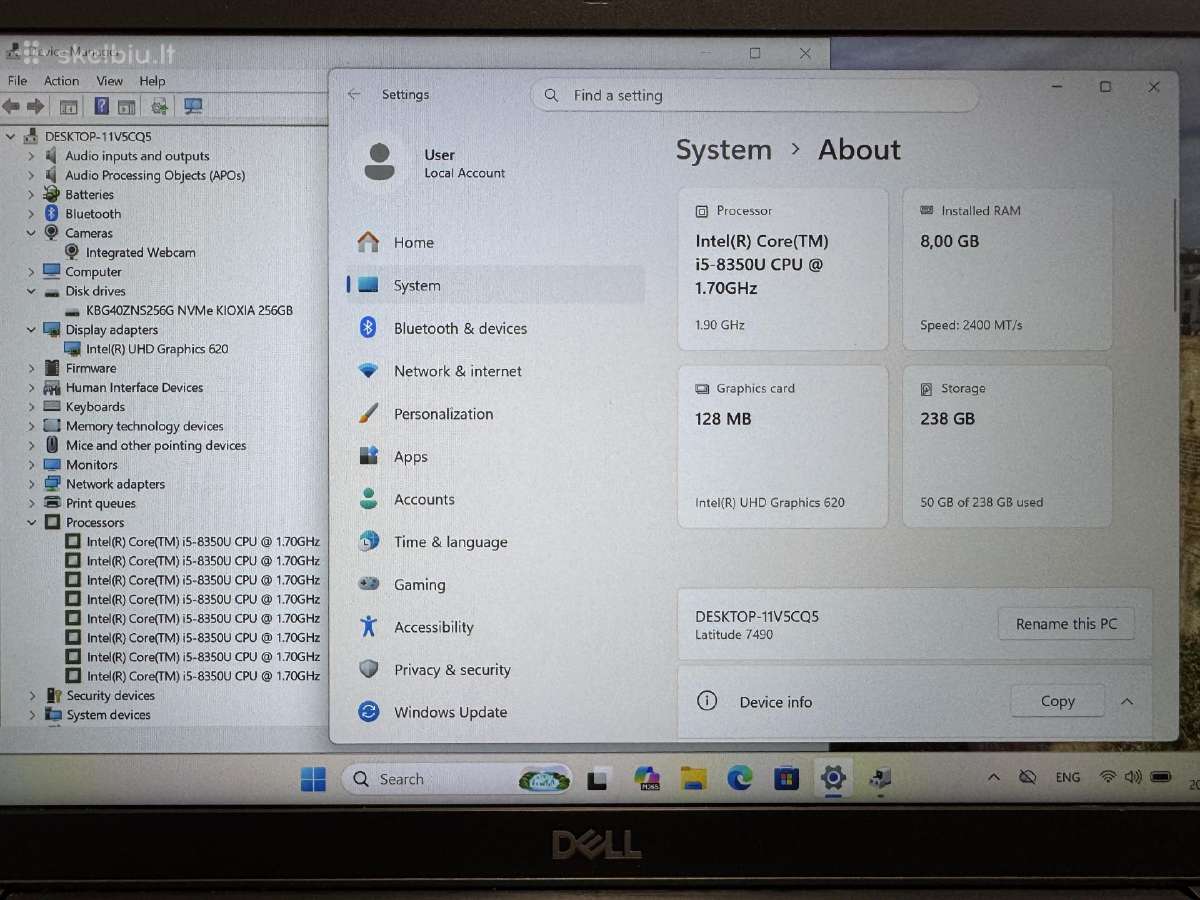The image size is (1200, 900).
Task: Select Integrated Webcam device
Action: tap(140, 253)
